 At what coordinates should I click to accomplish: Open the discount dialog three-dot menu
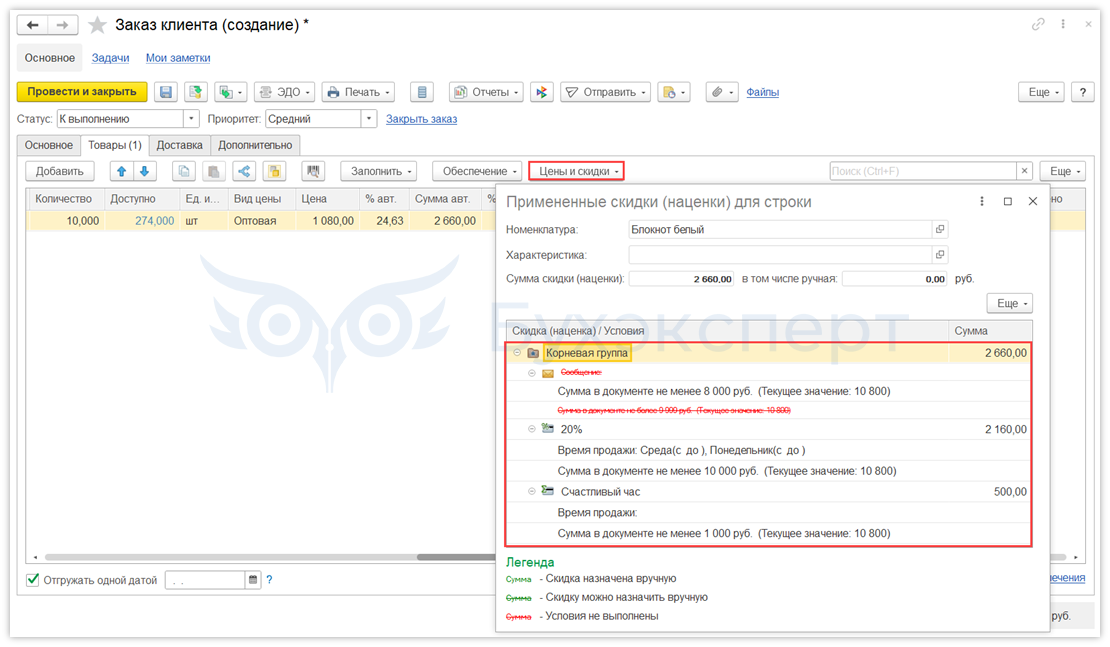[982, 202]
